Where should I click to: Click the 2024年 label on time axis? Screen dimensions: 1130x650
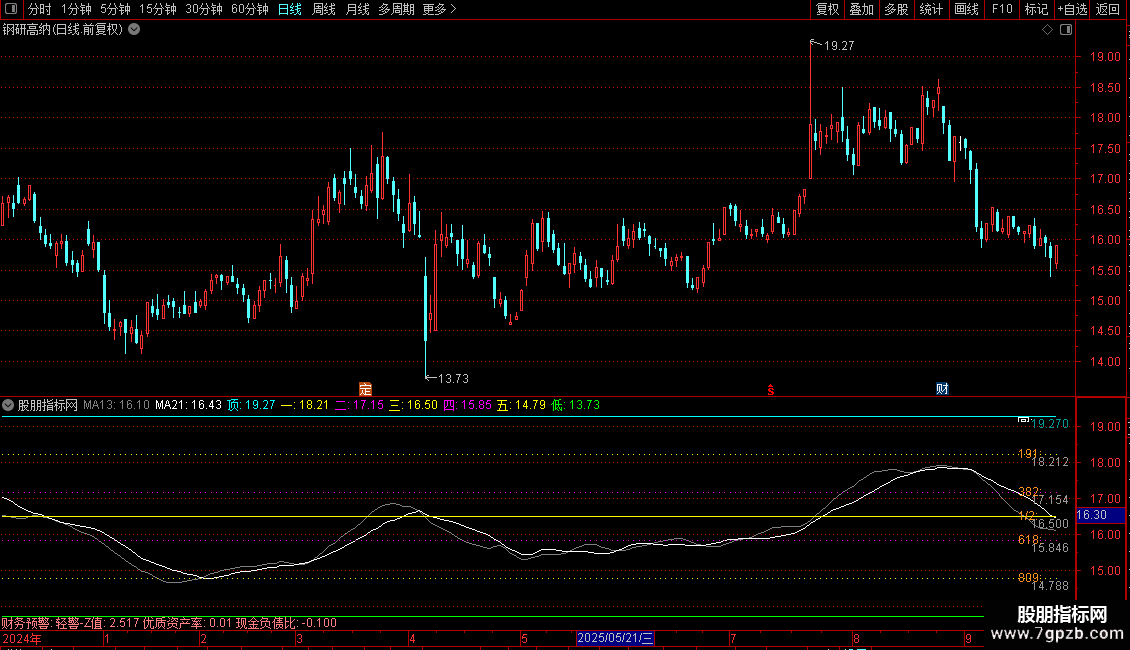point(22,638)
